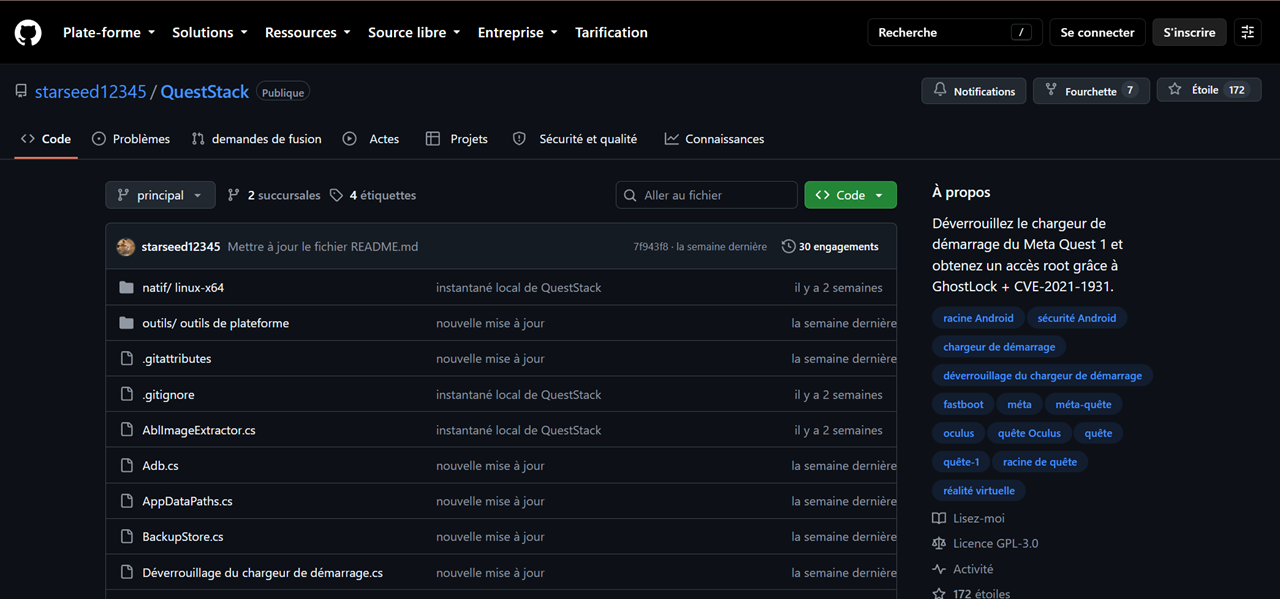Focus the Recherche search field
The image size is (1280, 599).
coord(955,32)
